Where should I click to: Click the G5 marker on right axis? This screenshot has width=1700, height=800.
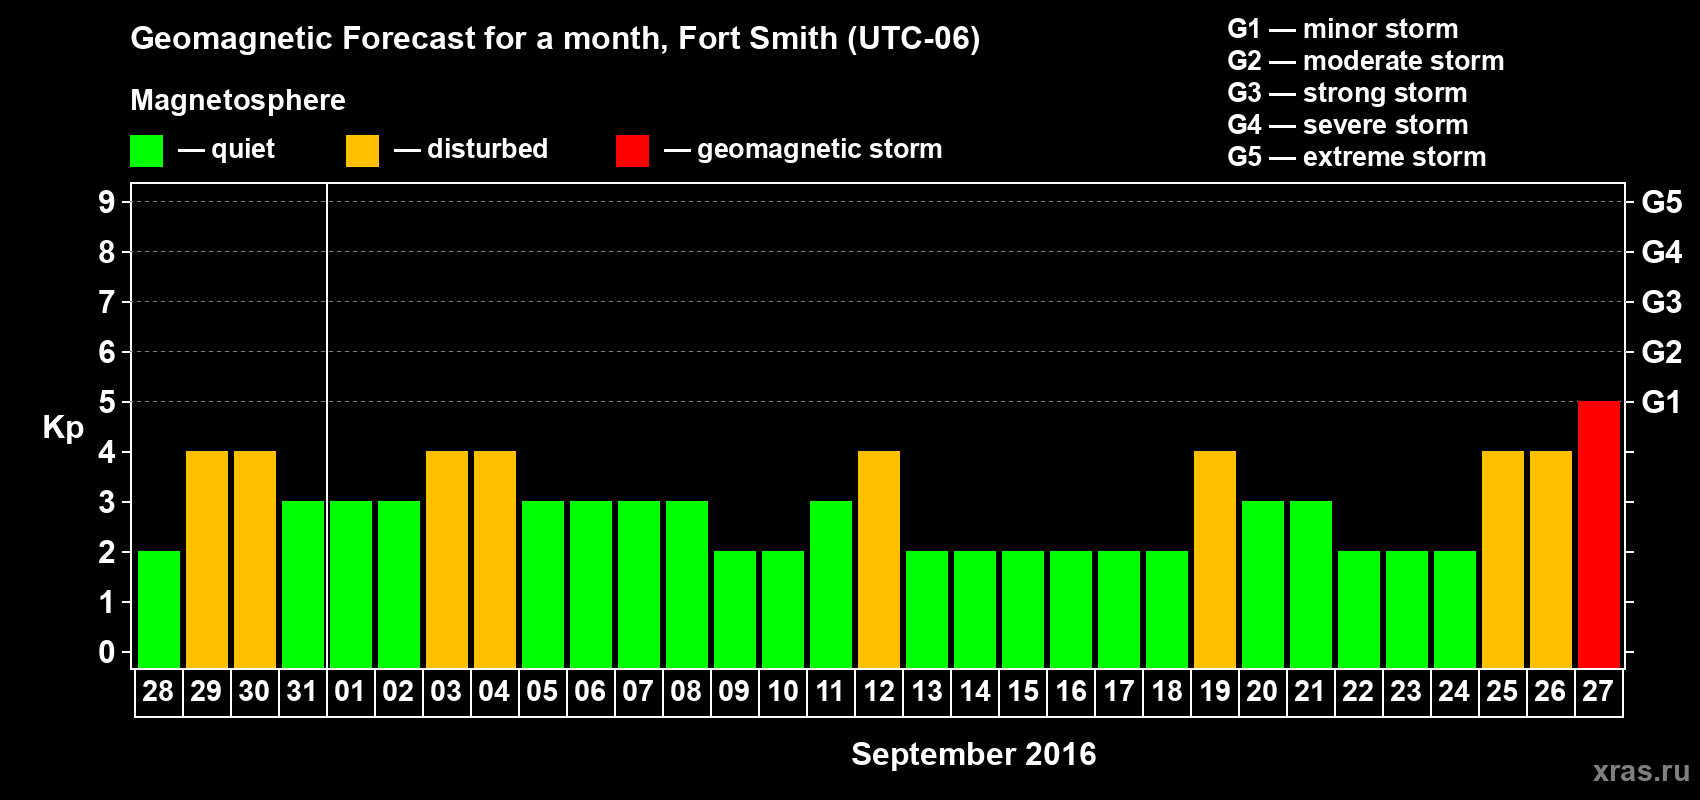(x=1661, y=202)
